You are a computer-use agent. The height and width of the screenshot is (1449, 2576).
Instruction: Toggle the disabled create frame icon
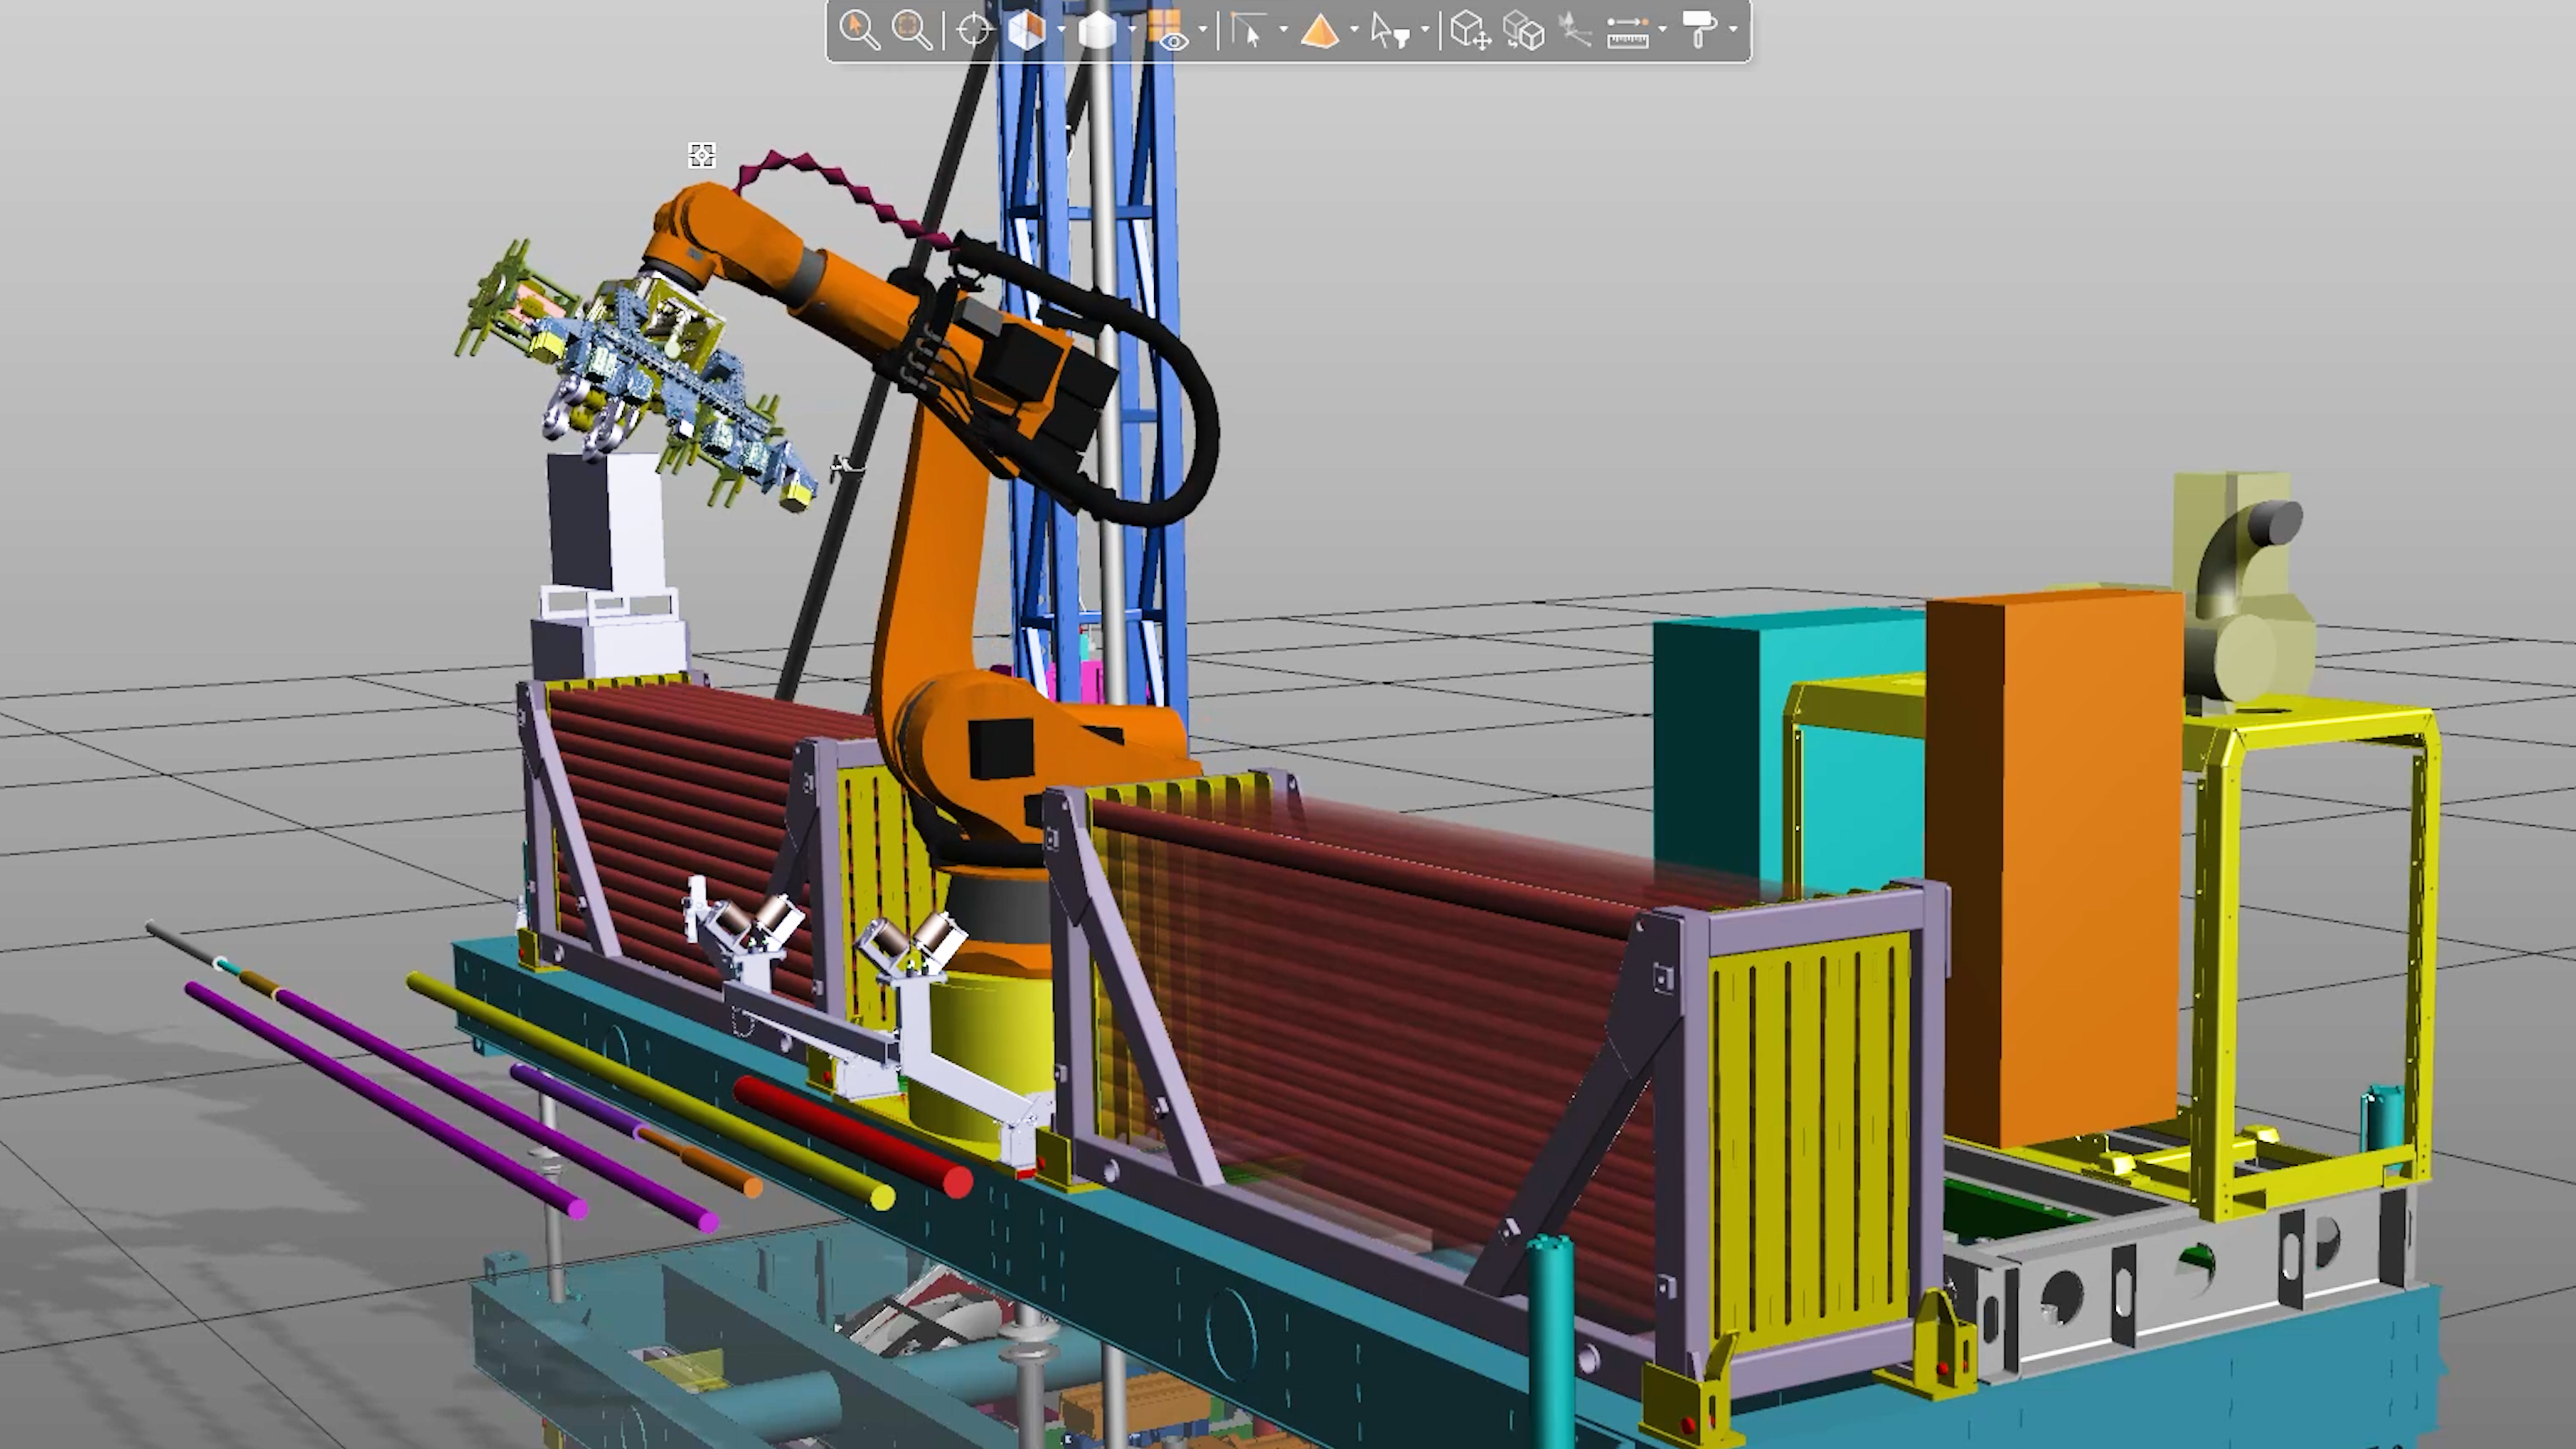[1575, 31]
